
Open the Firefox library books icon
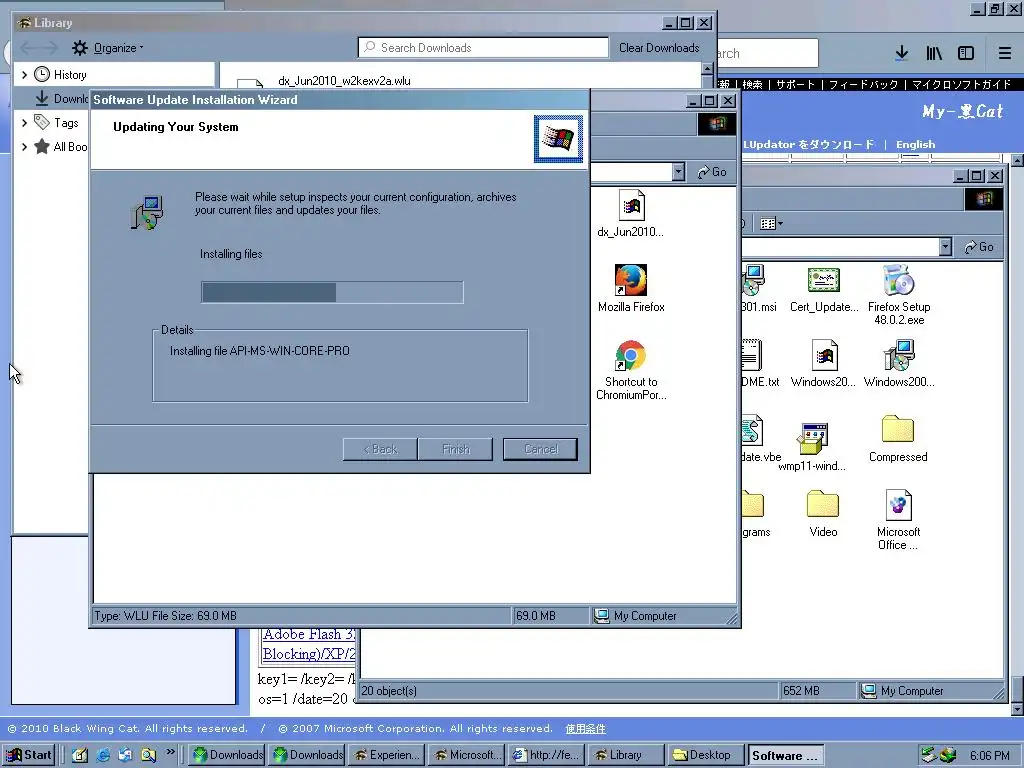pos(934,53)
